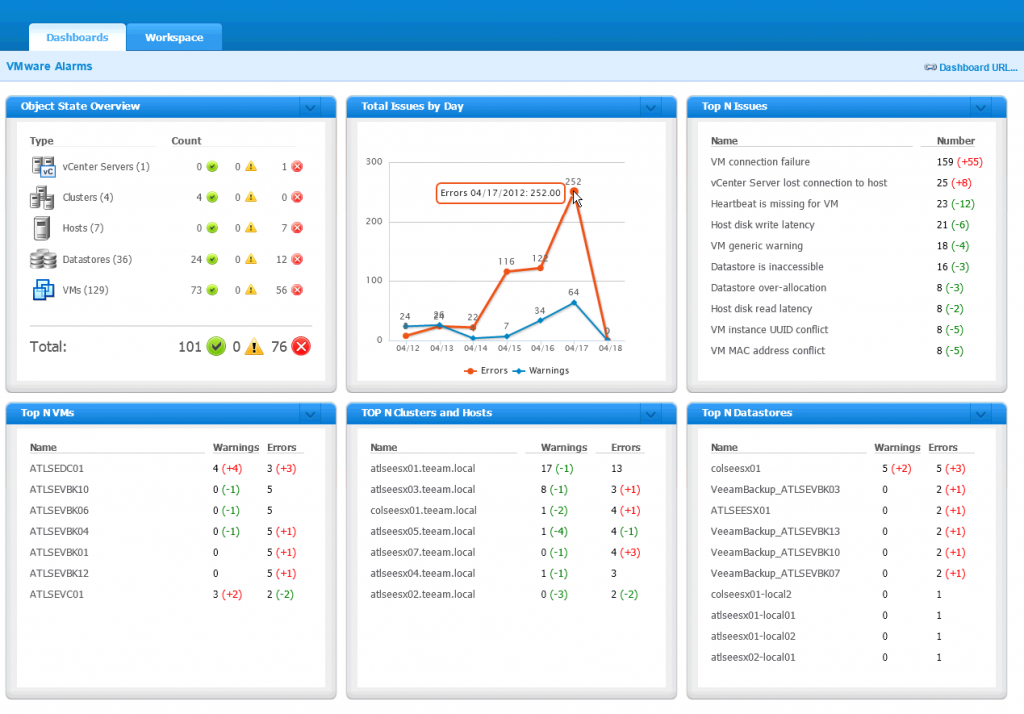Switch to the Dashboards tab
This screenshot has height=714, width=1024.
[x=77, y=37]
